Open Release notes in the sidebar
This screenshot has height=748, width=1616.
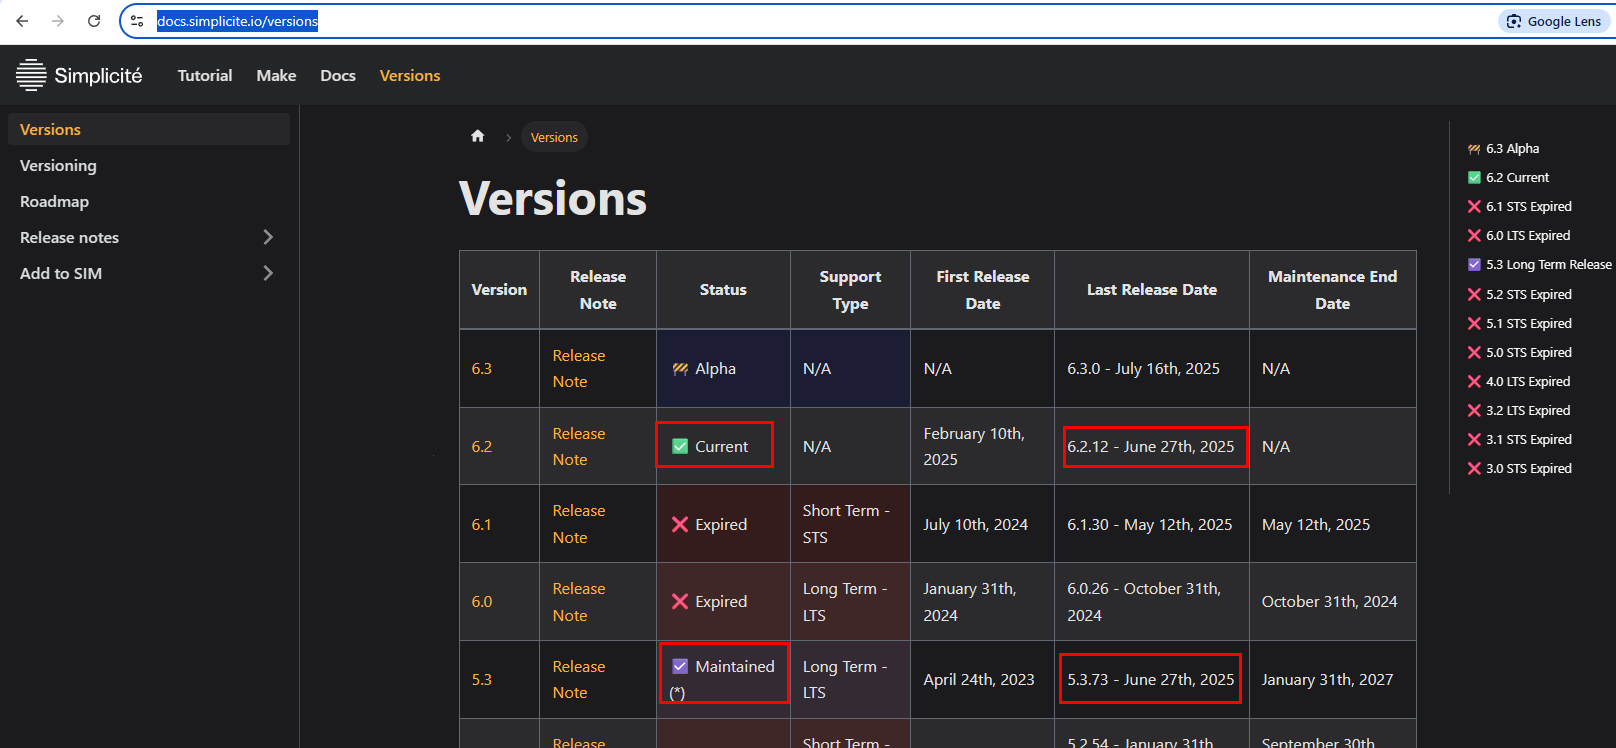(69, 237)
